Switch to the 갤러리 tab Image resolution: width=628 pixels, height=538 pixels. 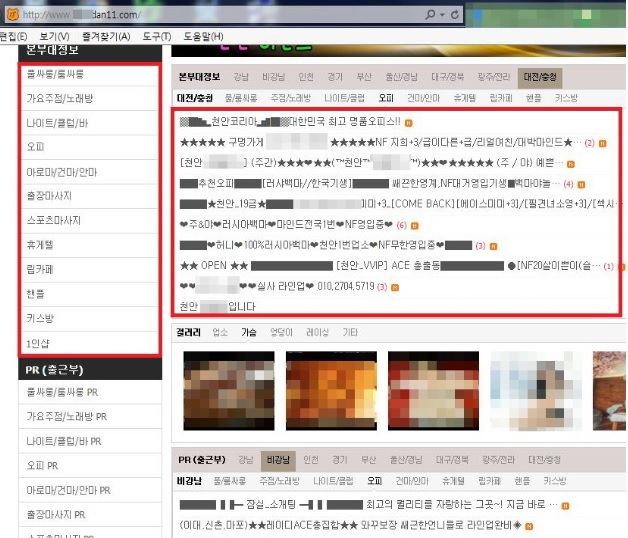coord(190,332)
